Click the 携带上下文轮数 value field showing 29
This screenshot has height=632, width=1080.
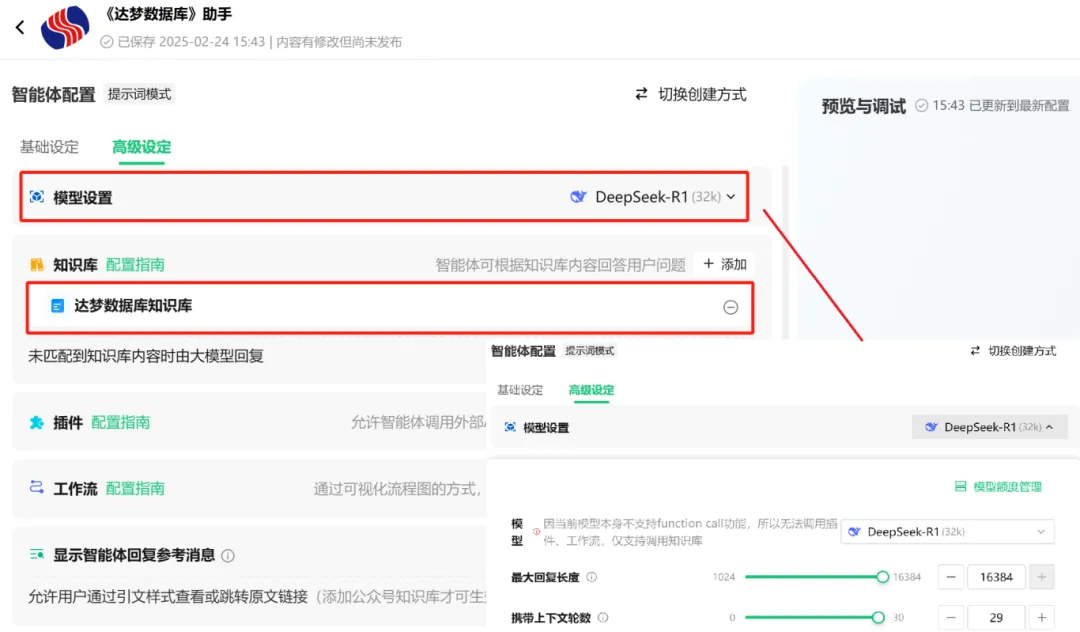(x=996, y=618)
